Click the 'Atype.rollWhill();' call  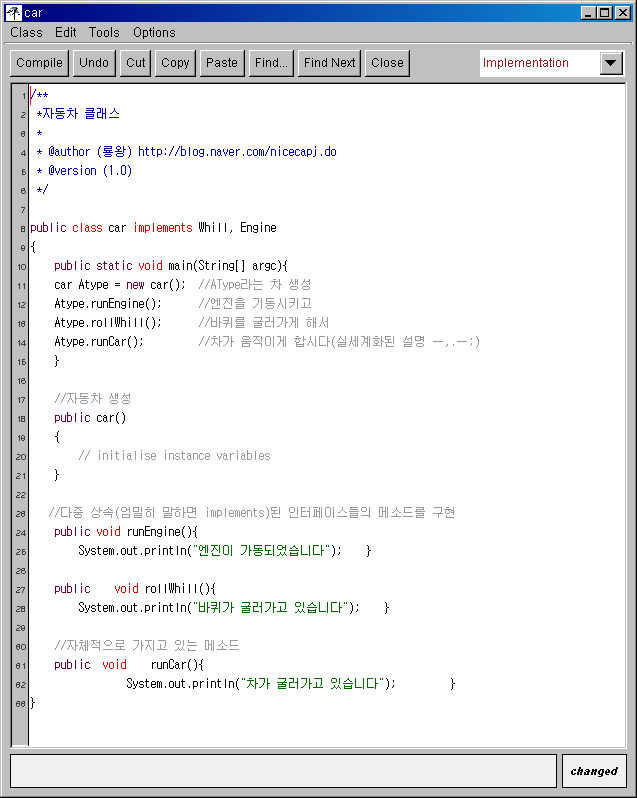click(x=108, y=323)
